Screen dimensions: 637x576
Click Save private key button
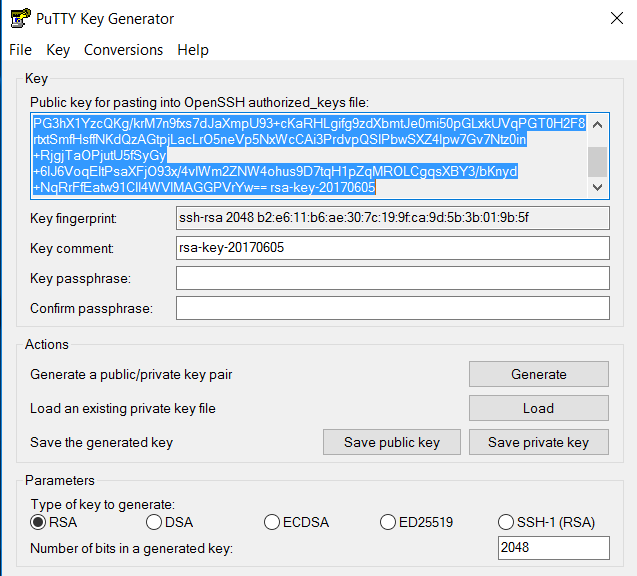point(539,442)
